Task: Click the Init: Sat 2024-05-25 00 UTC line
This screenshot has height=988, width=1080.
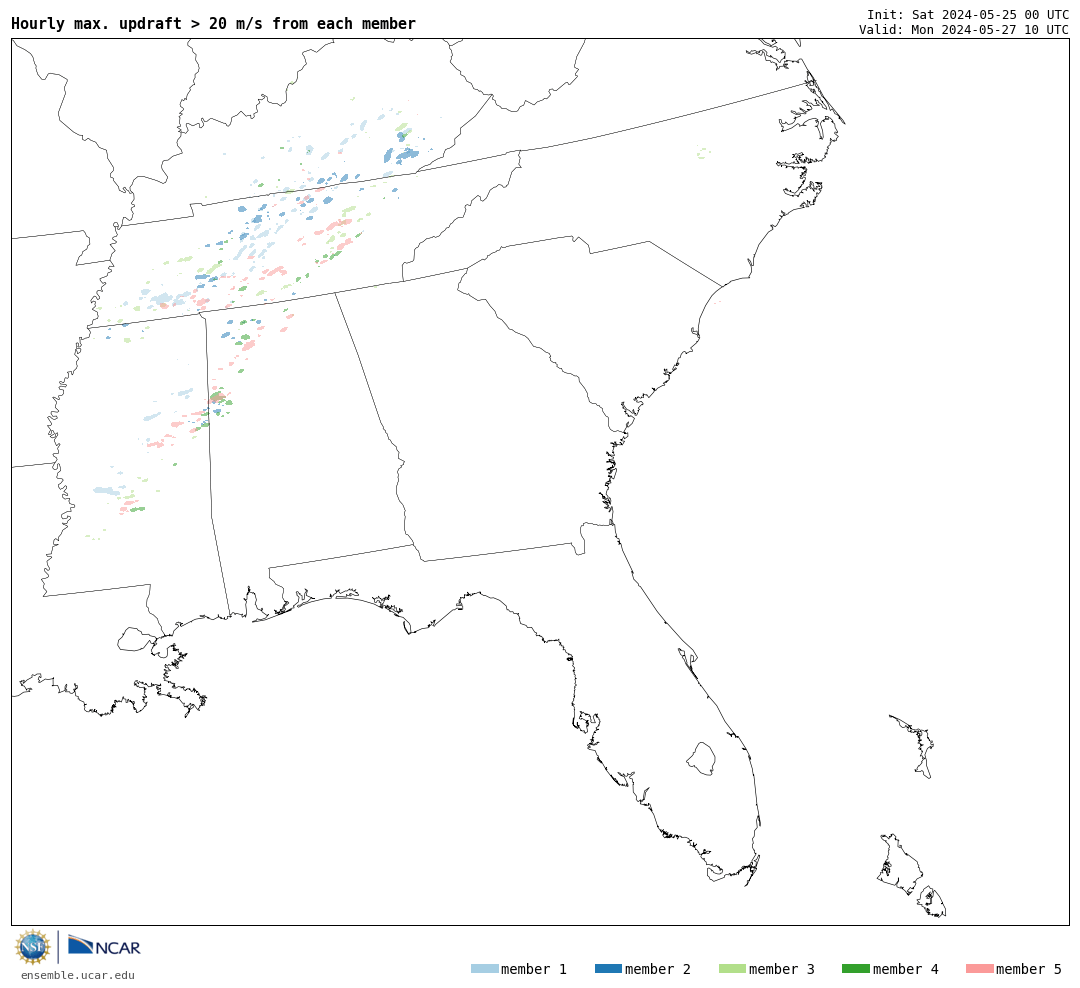Action: (x=968, y=14)
